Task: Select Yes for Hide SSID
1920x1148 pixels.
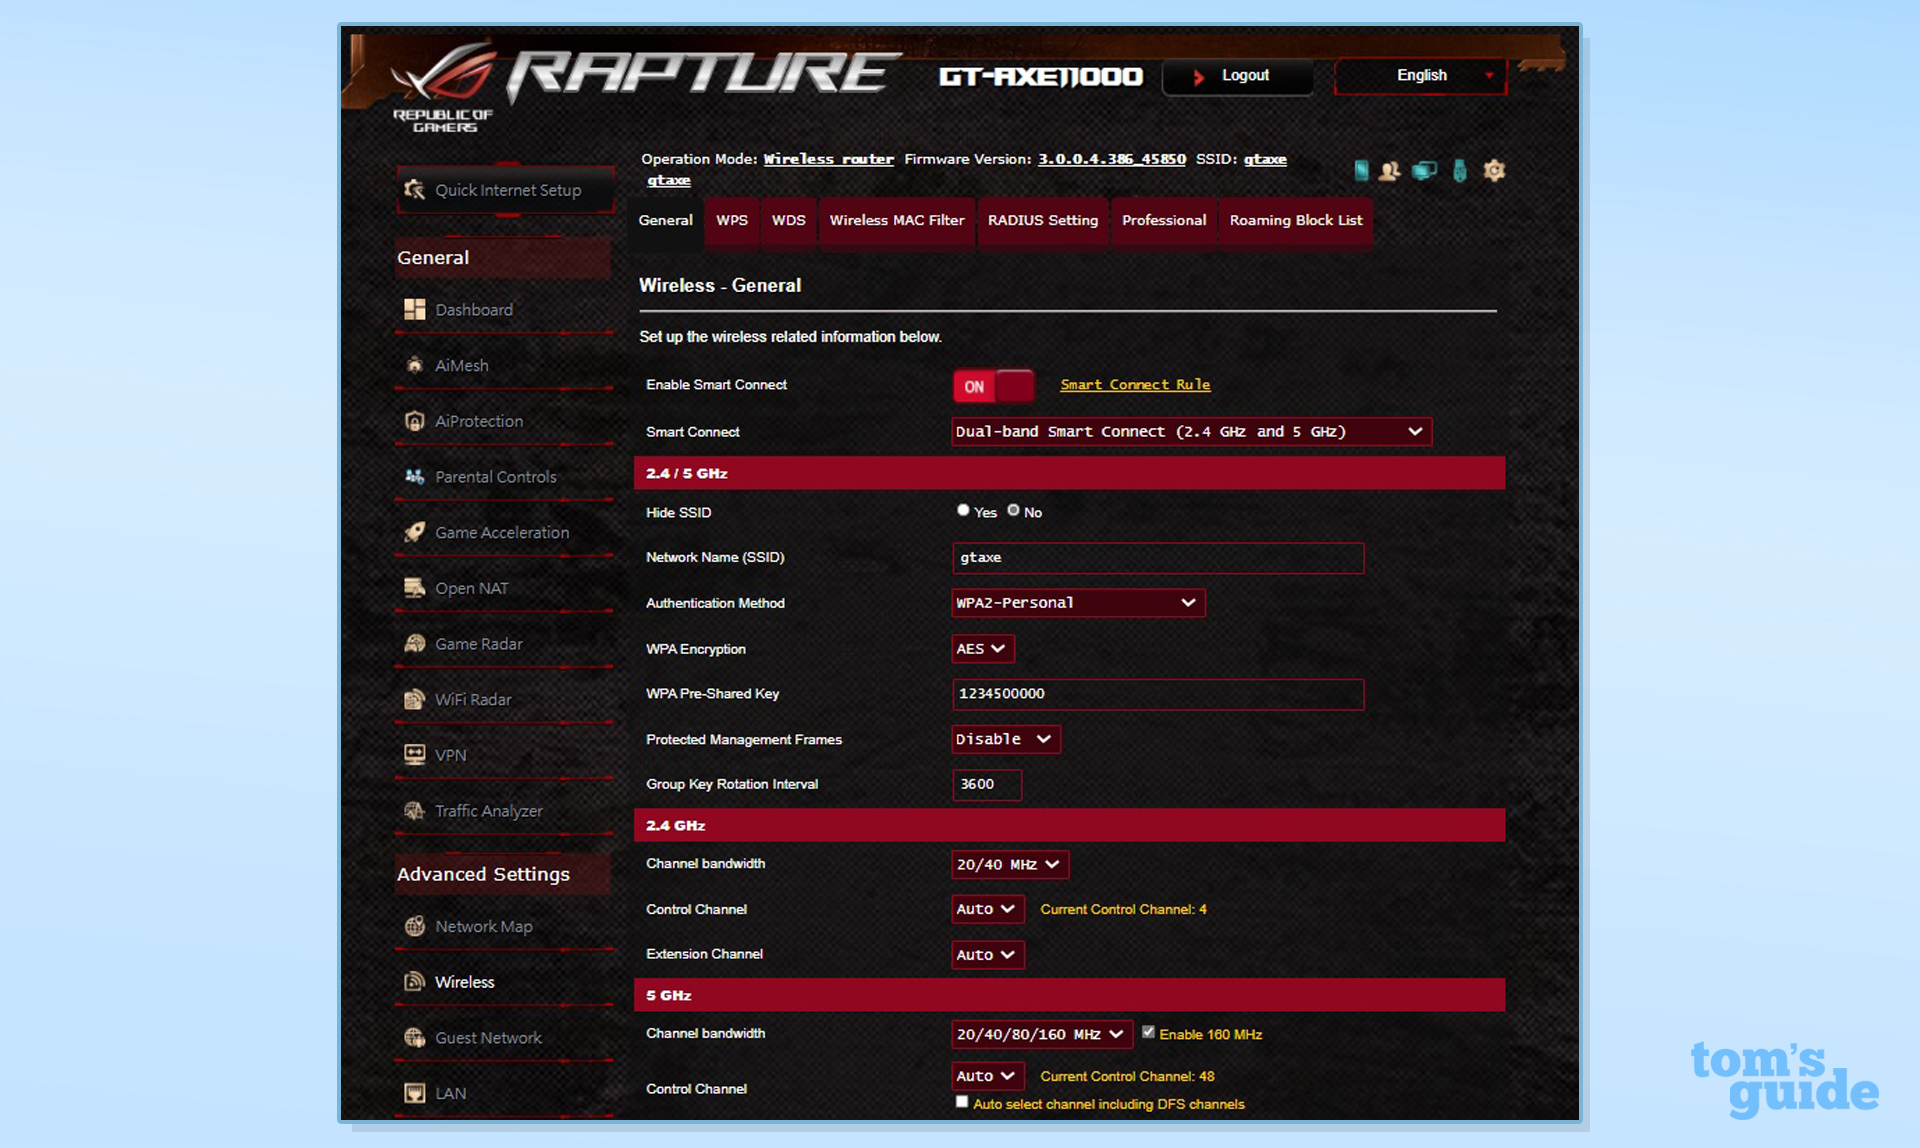Action: (963, 510)
